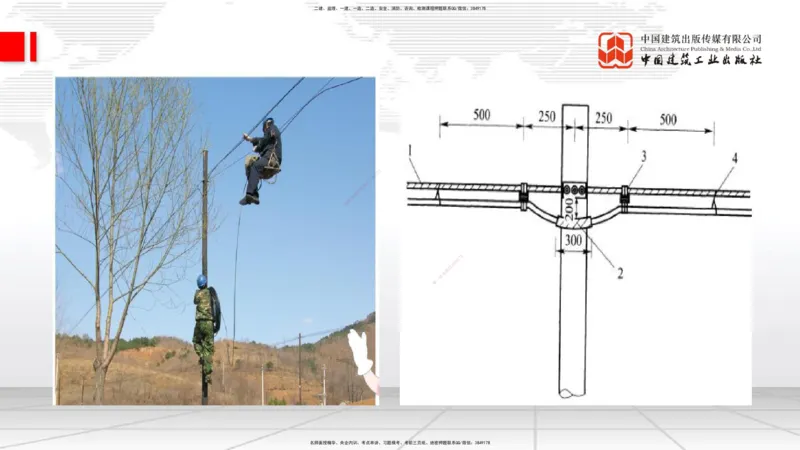Click the red publisher logo icon

(615, 50)
